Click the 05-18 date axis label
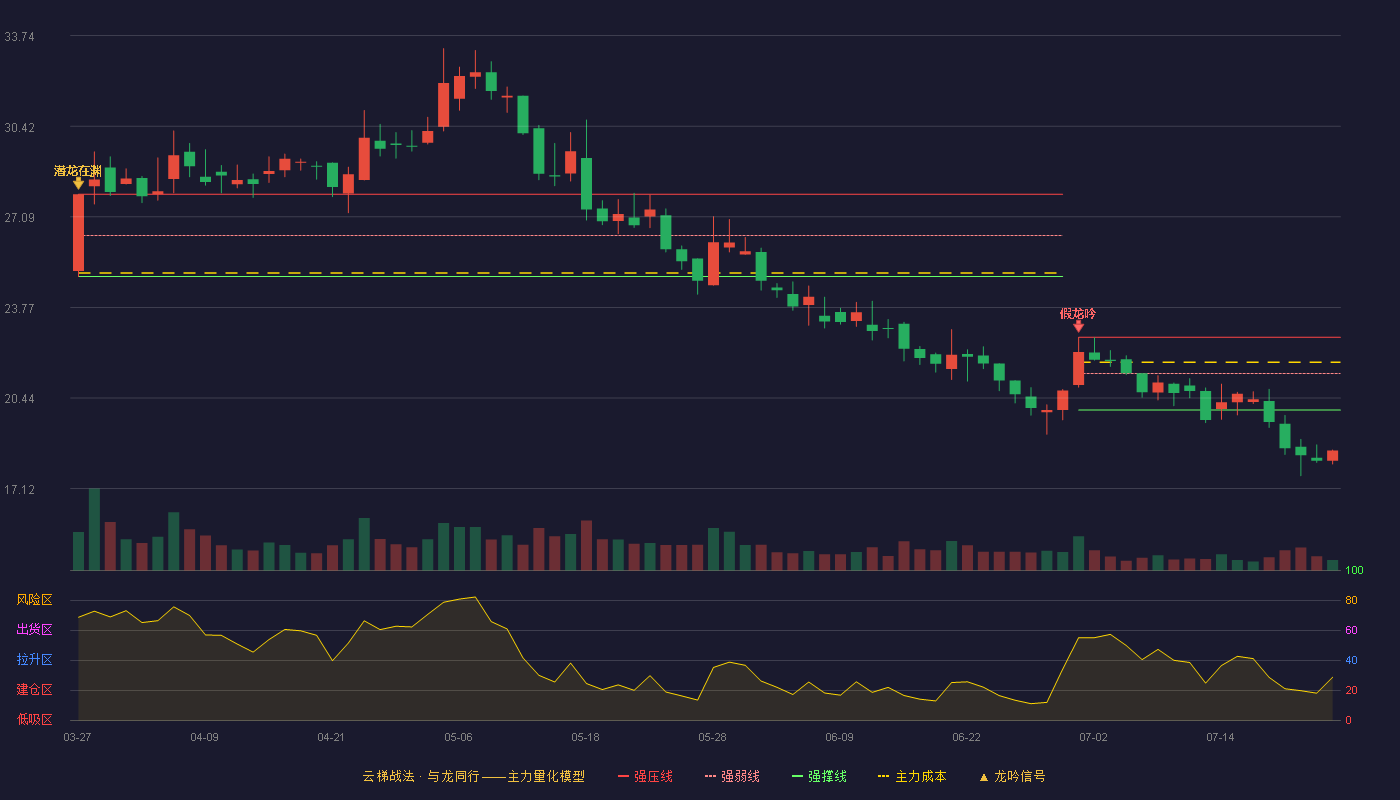The height and width of the screenshot is (800, 1400). click(x=585, y=737)
